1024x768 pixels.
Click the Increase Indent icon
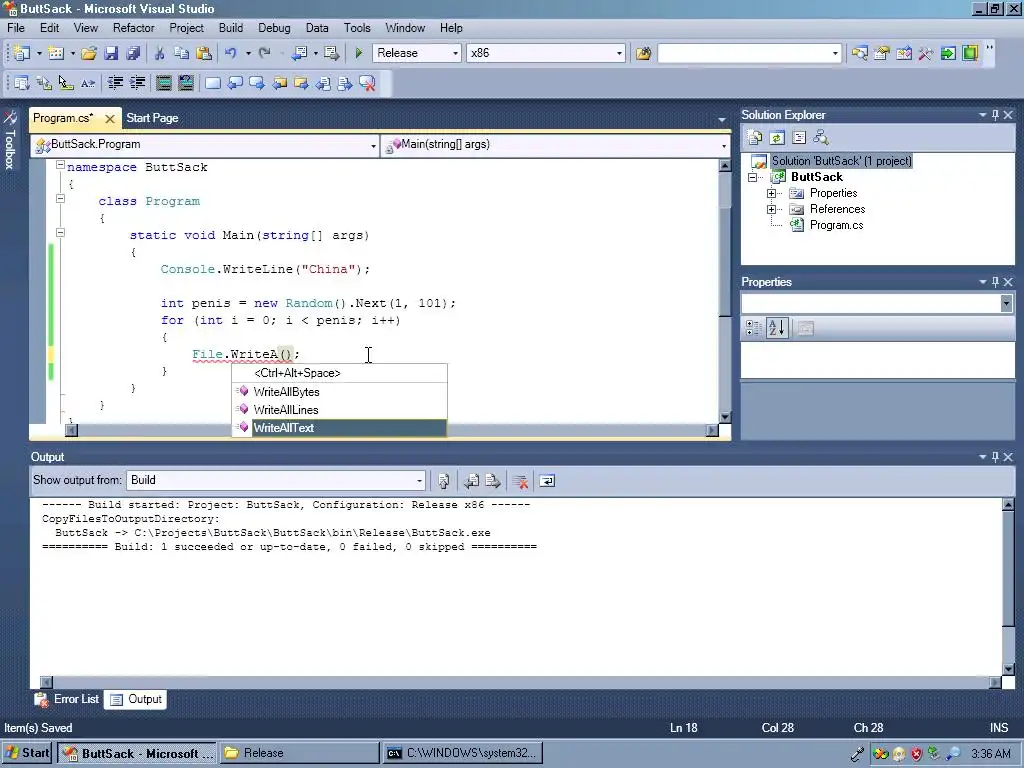138,83
